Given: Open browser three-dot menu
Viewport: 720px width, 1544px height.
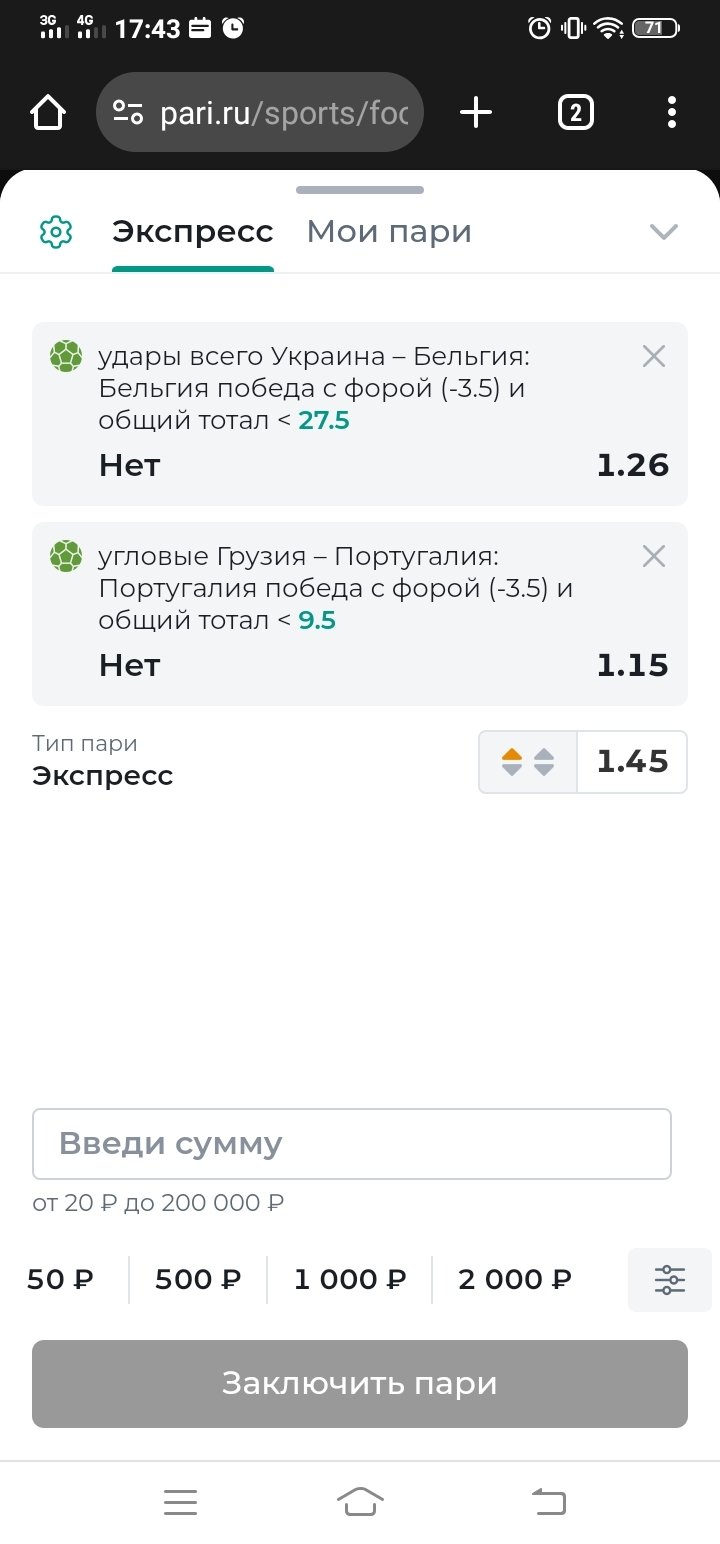Looking at the screenshot, I should [x=672, y=113].
